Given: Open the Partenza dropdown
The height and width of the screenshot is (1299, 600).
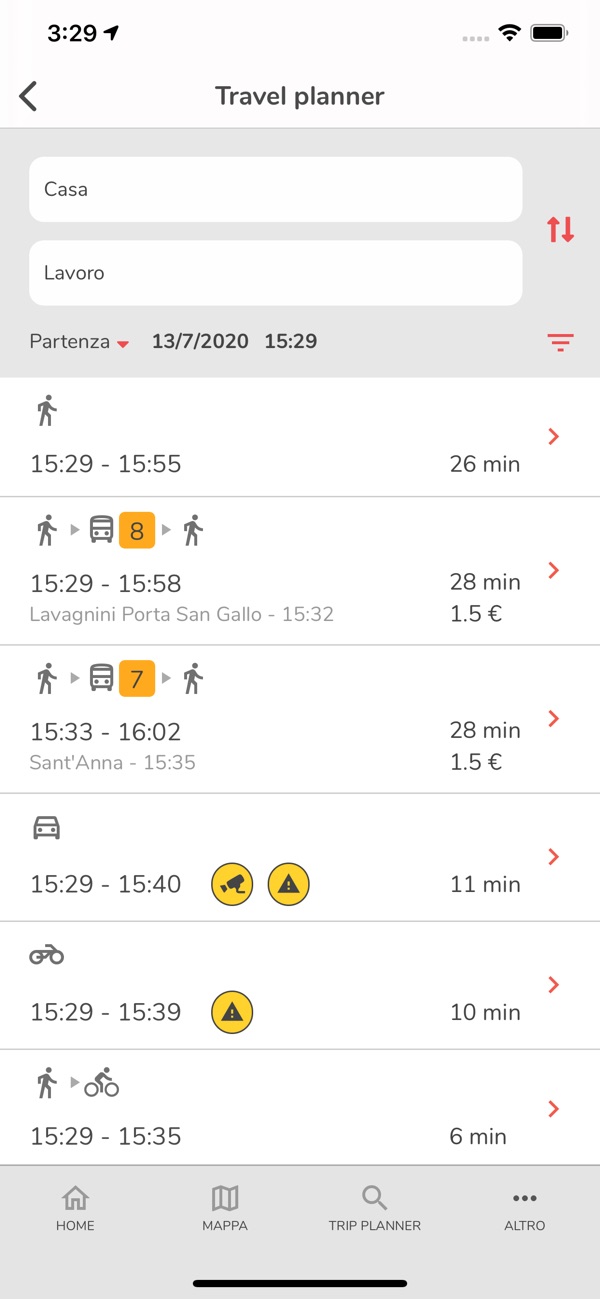Looking at the screenshot, I should (x=80, y=342).
